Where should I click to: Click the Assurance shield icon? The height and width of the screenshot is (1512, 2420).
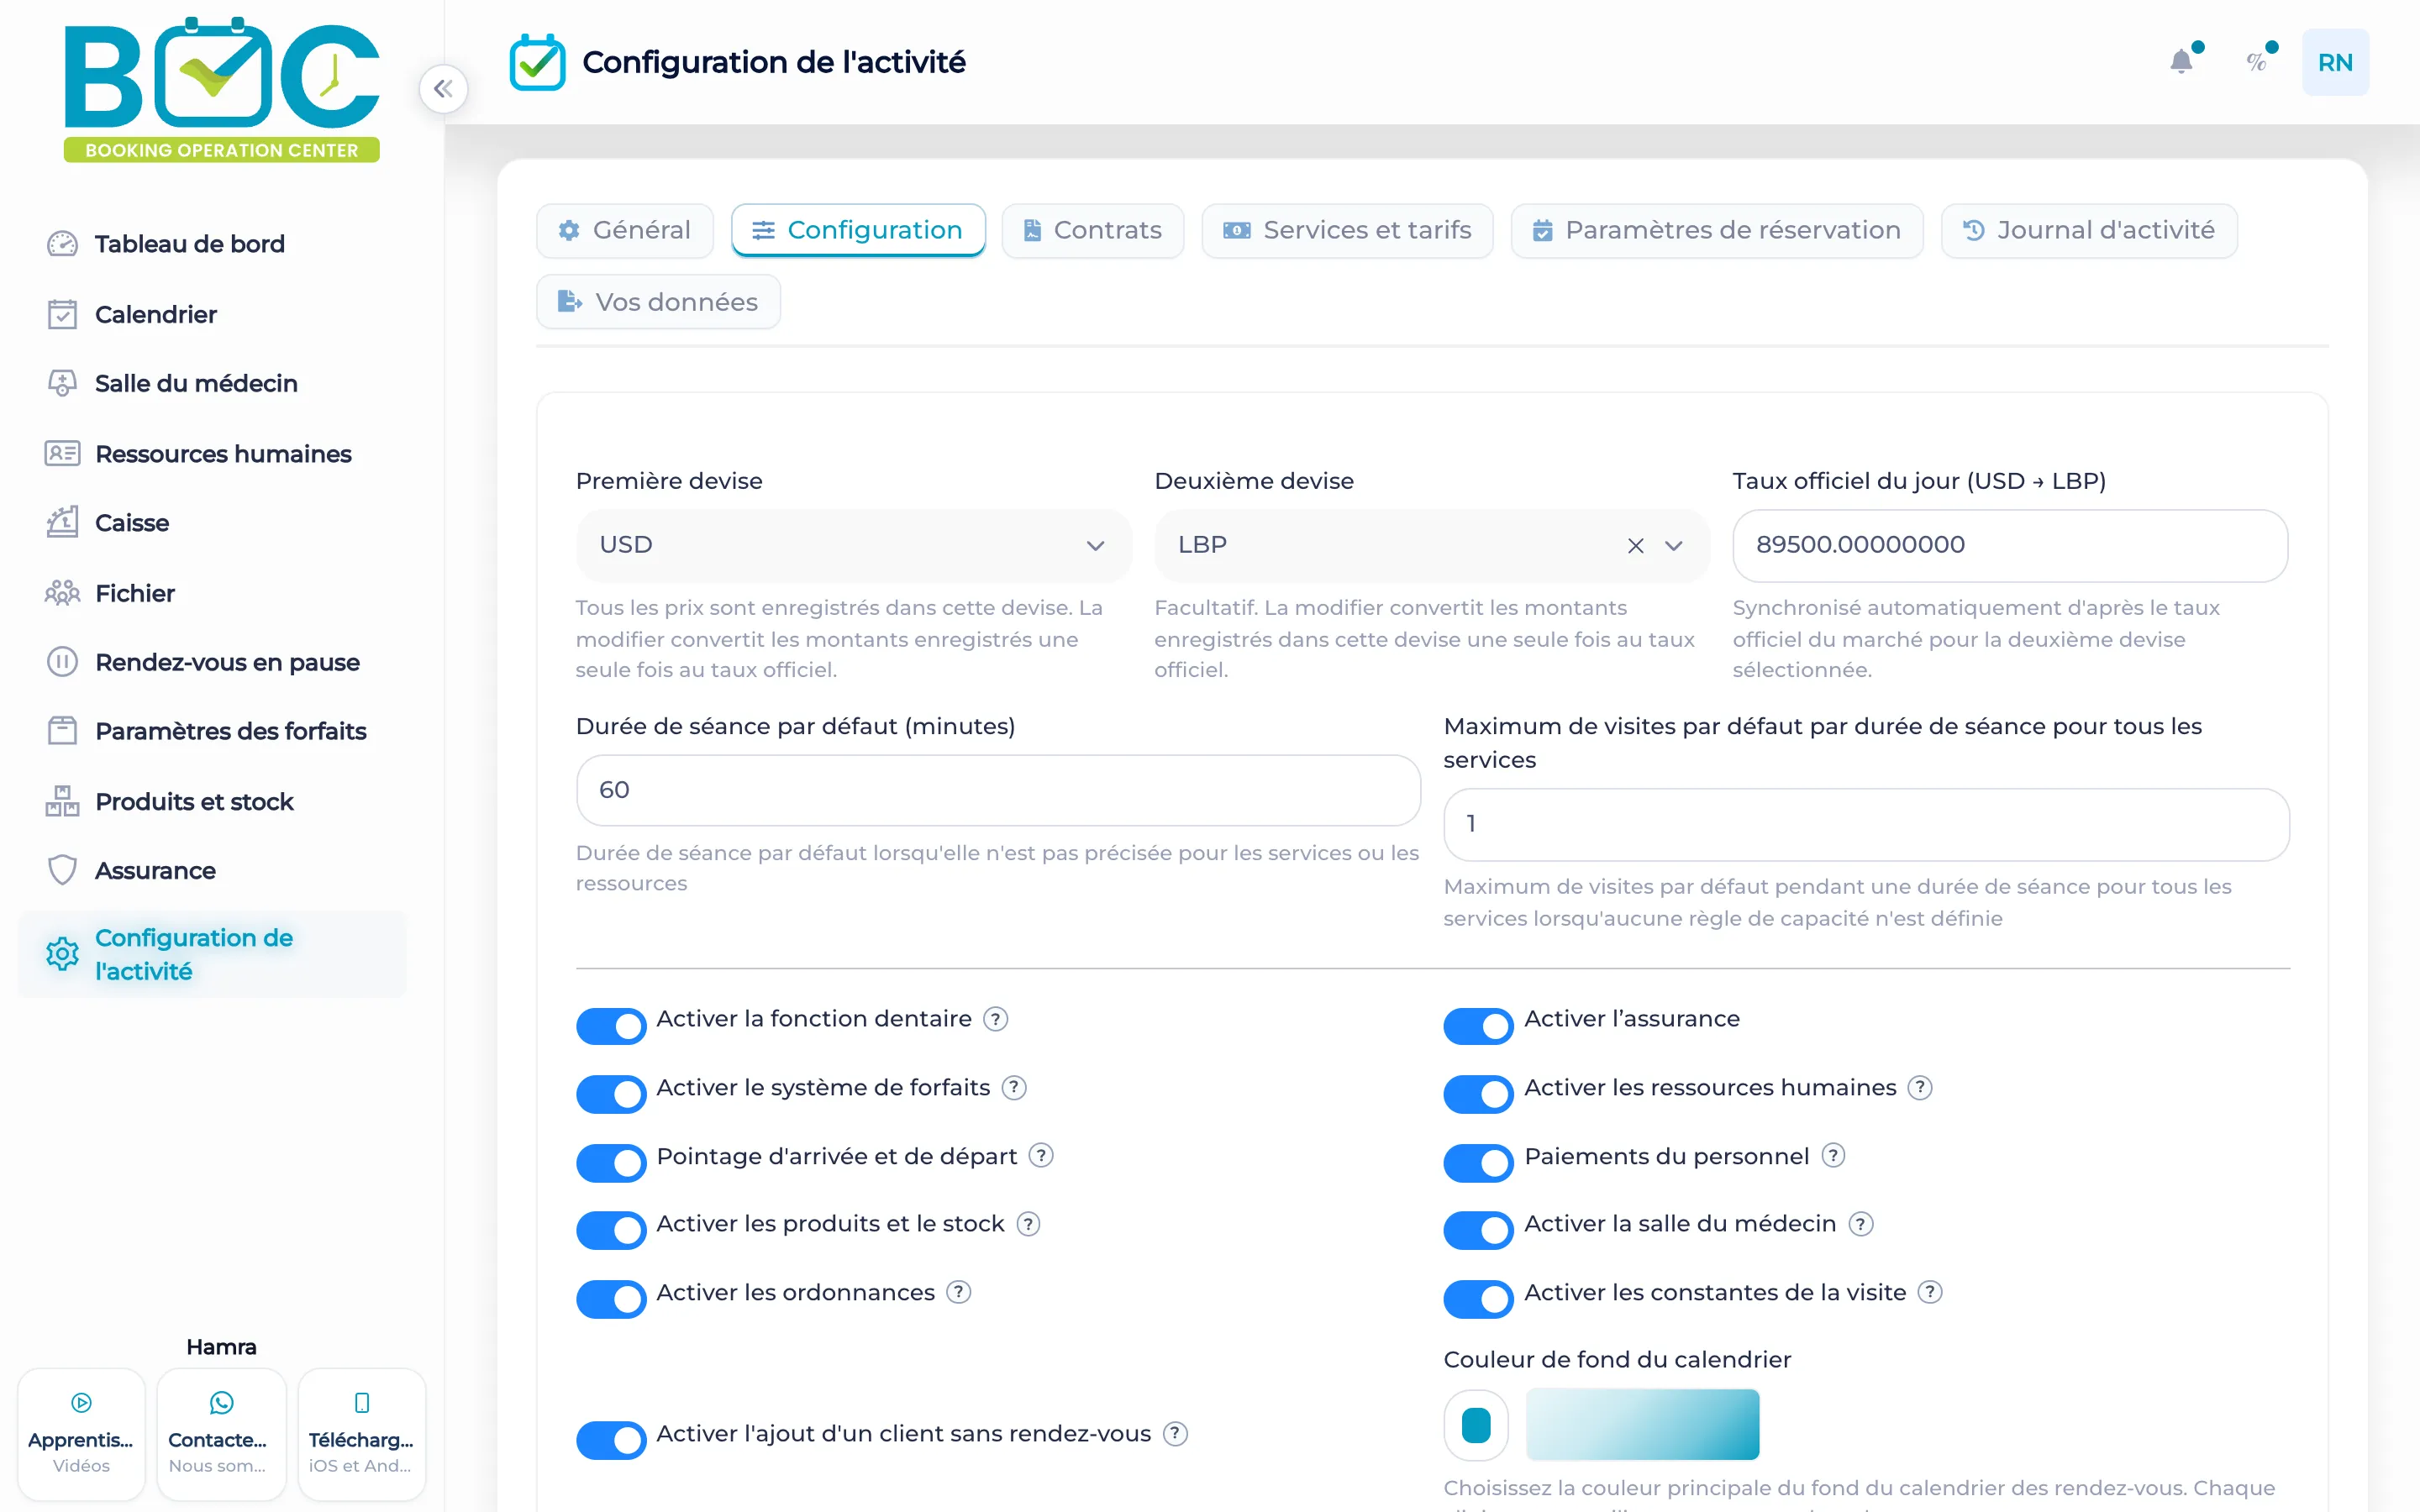coord(62,870)
